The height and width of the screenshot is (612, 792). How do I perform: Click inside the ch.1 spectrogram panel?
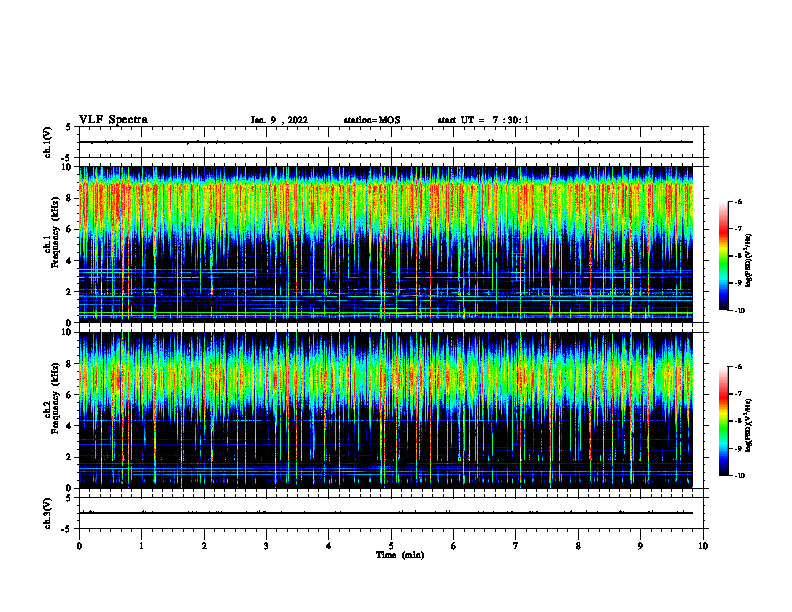[x=386, y=244]
